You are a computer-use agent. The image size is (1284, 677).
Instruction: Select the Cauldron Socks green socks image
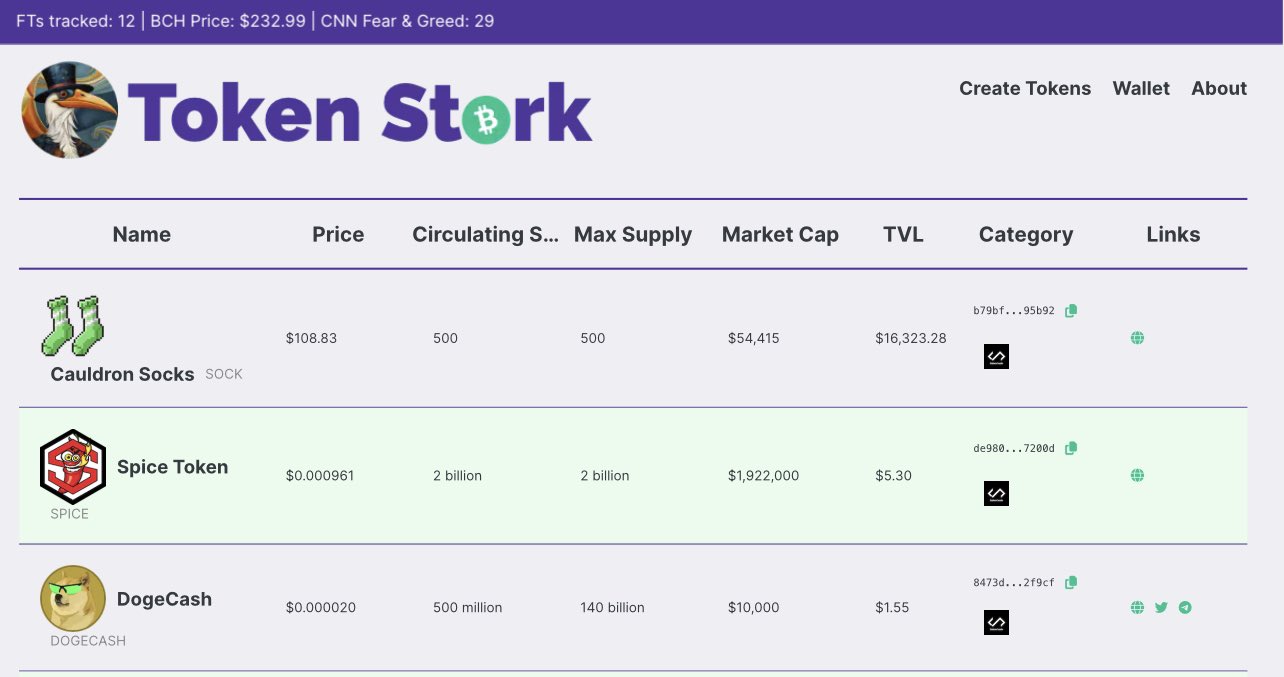[73, 324]
